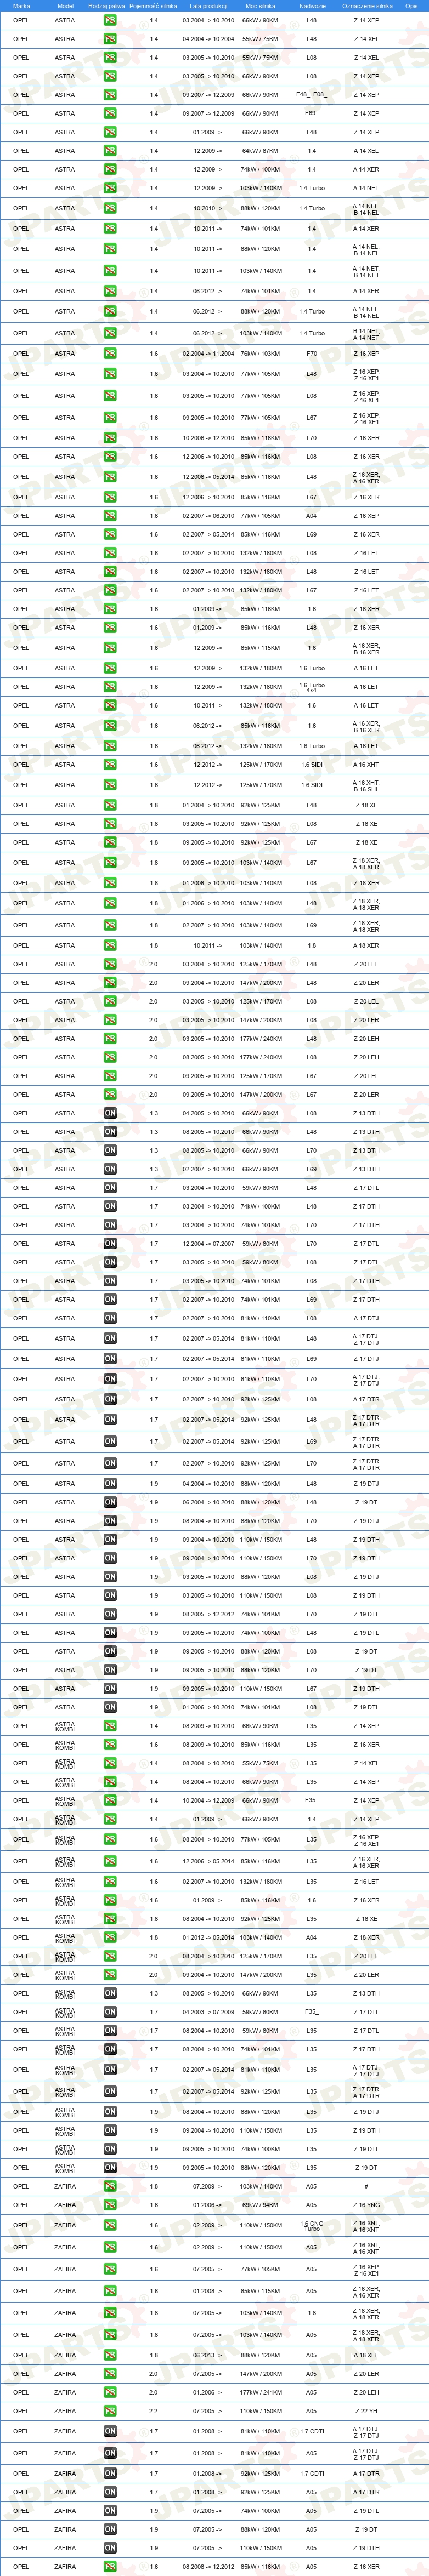Click the Opis column header
The height and width of the screenshot is (2576, 429).
(412, 6)
